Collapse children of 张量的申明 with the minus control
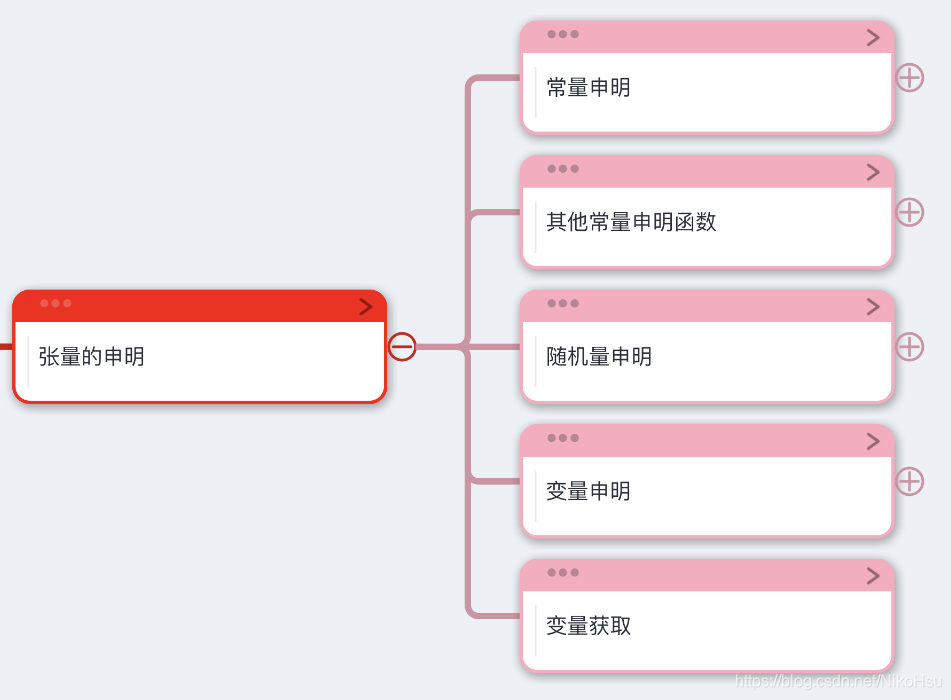Screen dimensions: 951x700 coord(403,346)
